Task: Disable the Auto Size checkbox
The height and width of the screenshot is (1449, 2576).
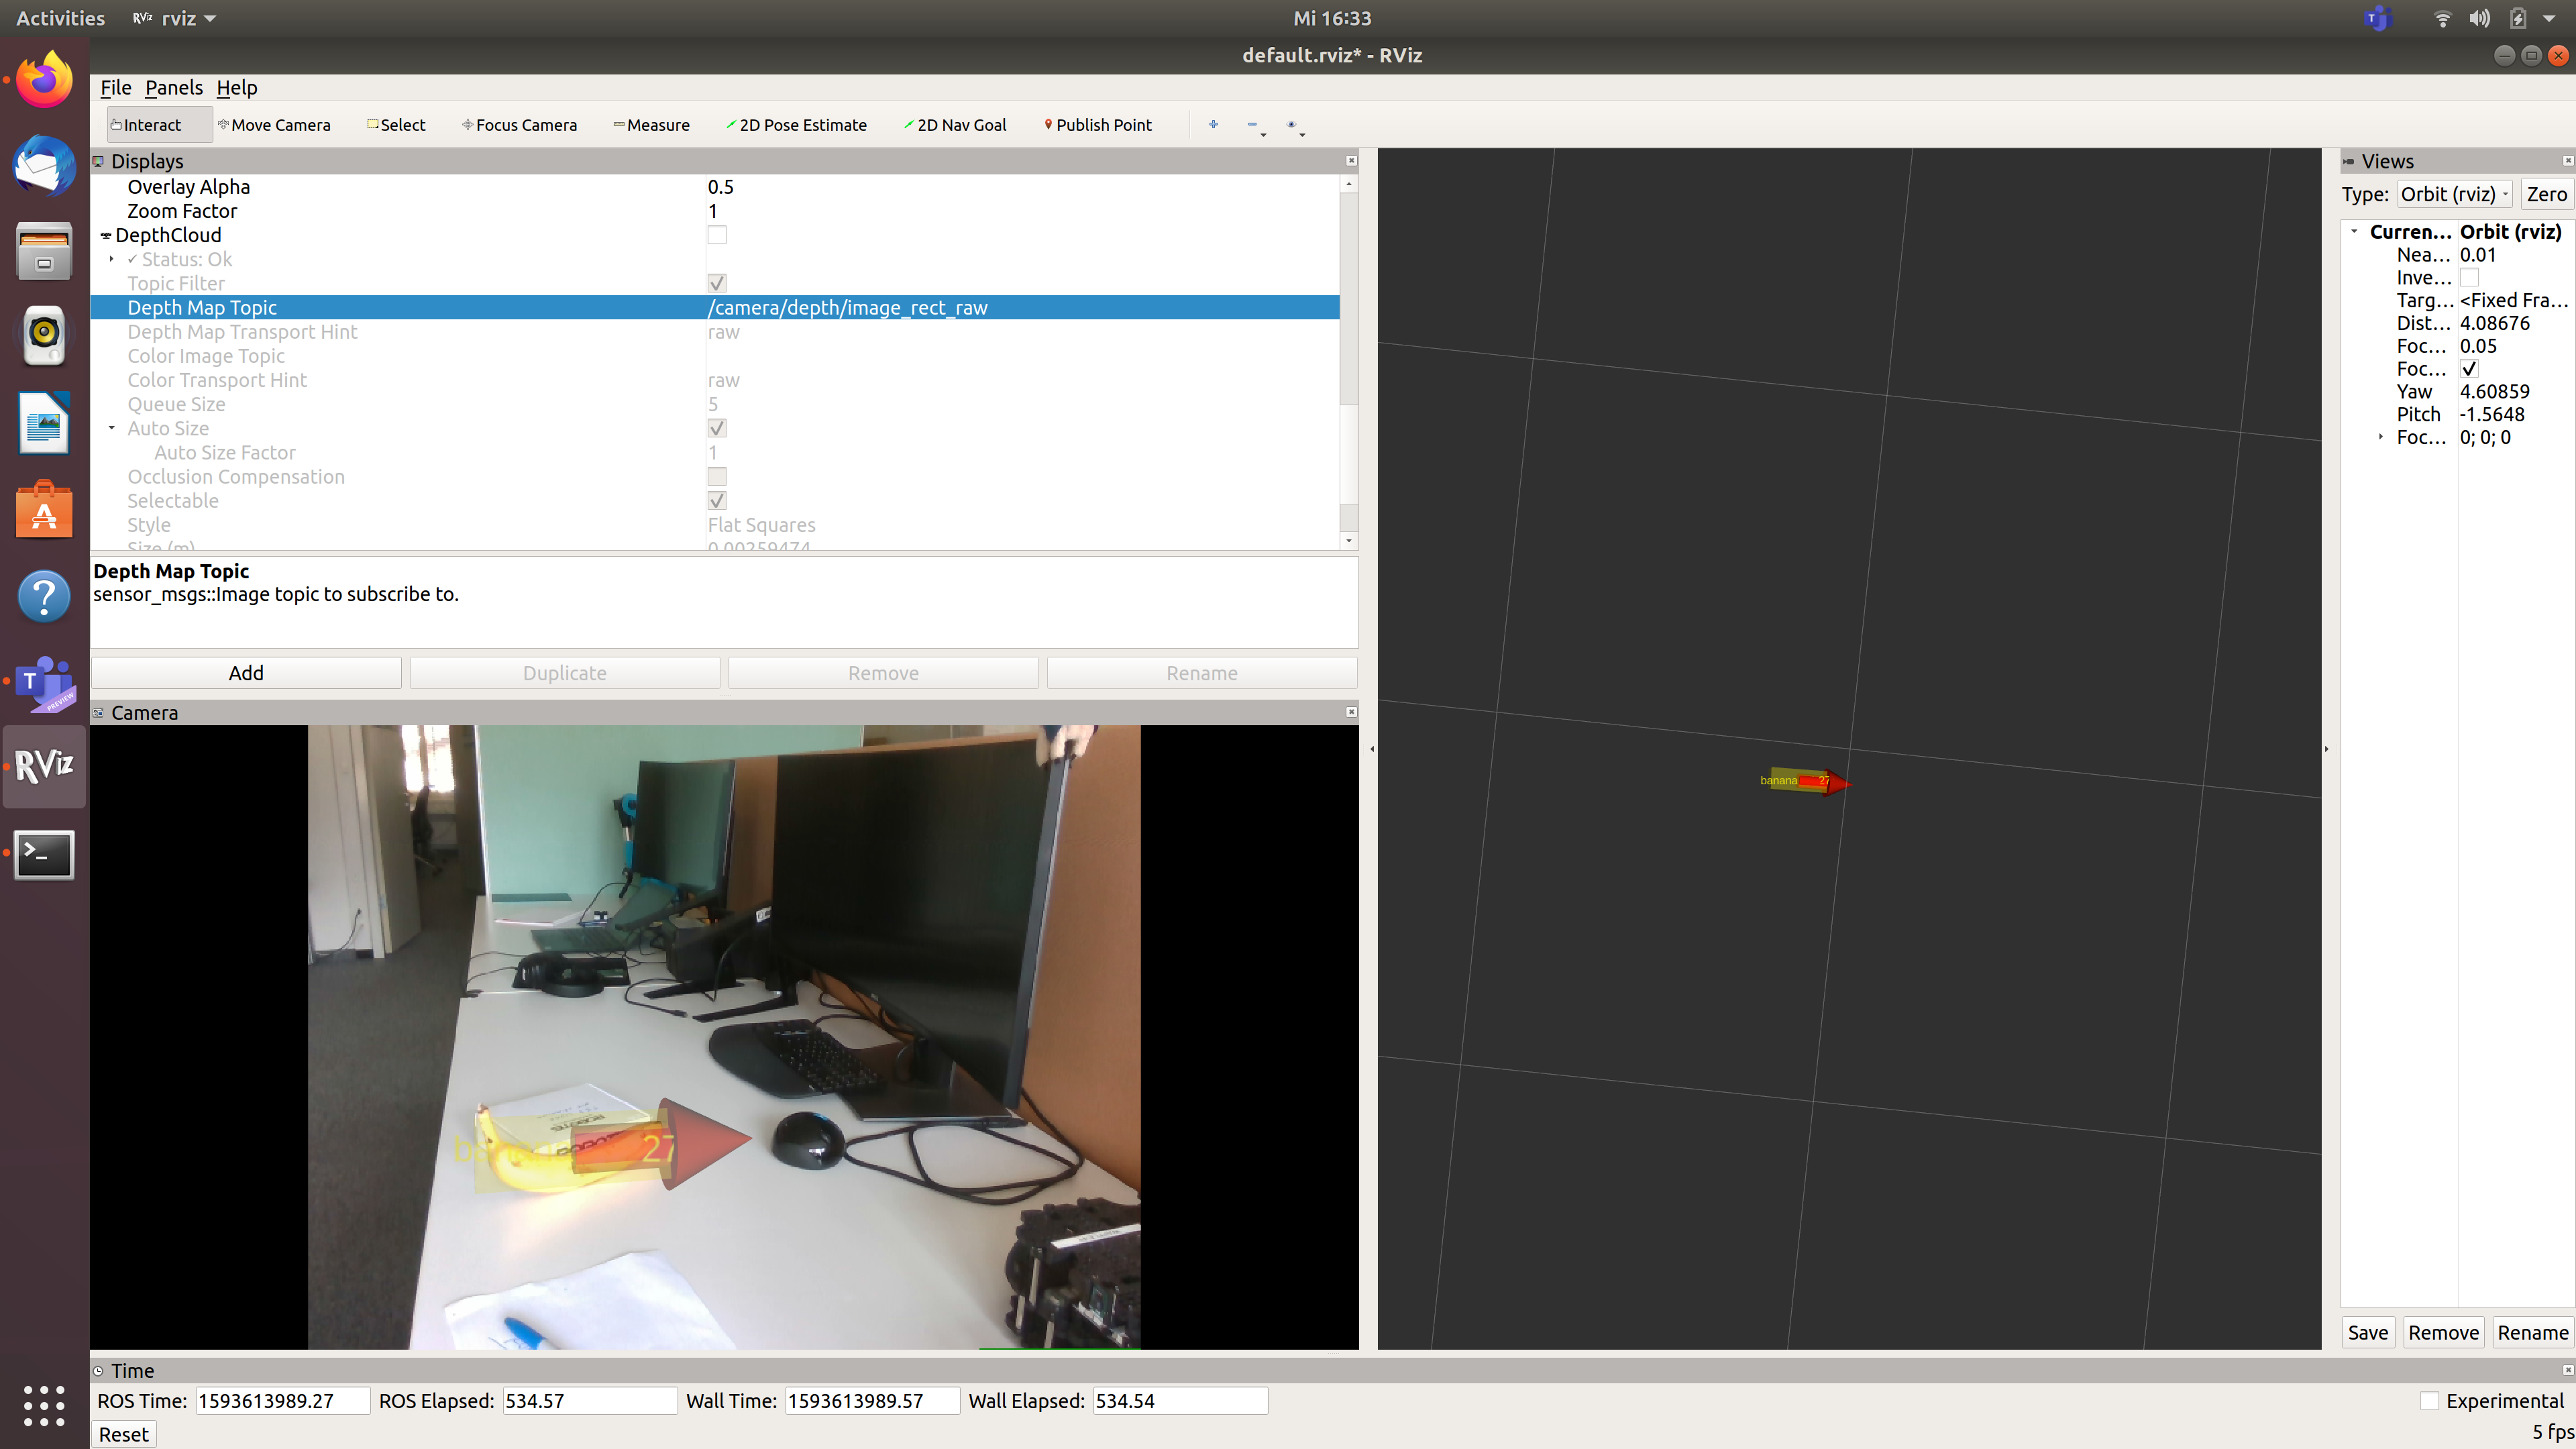Action: point(717,428)
